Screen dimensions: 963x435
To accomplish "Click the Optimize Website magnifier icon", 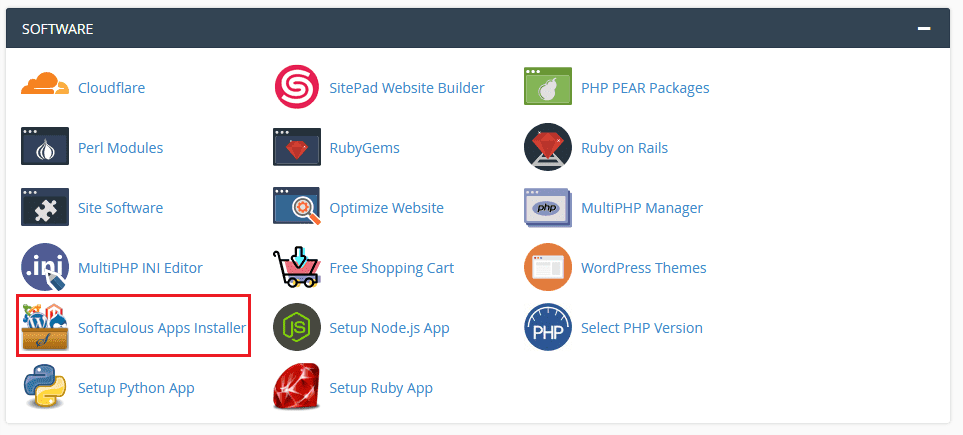I will click(x=297, y=206).
